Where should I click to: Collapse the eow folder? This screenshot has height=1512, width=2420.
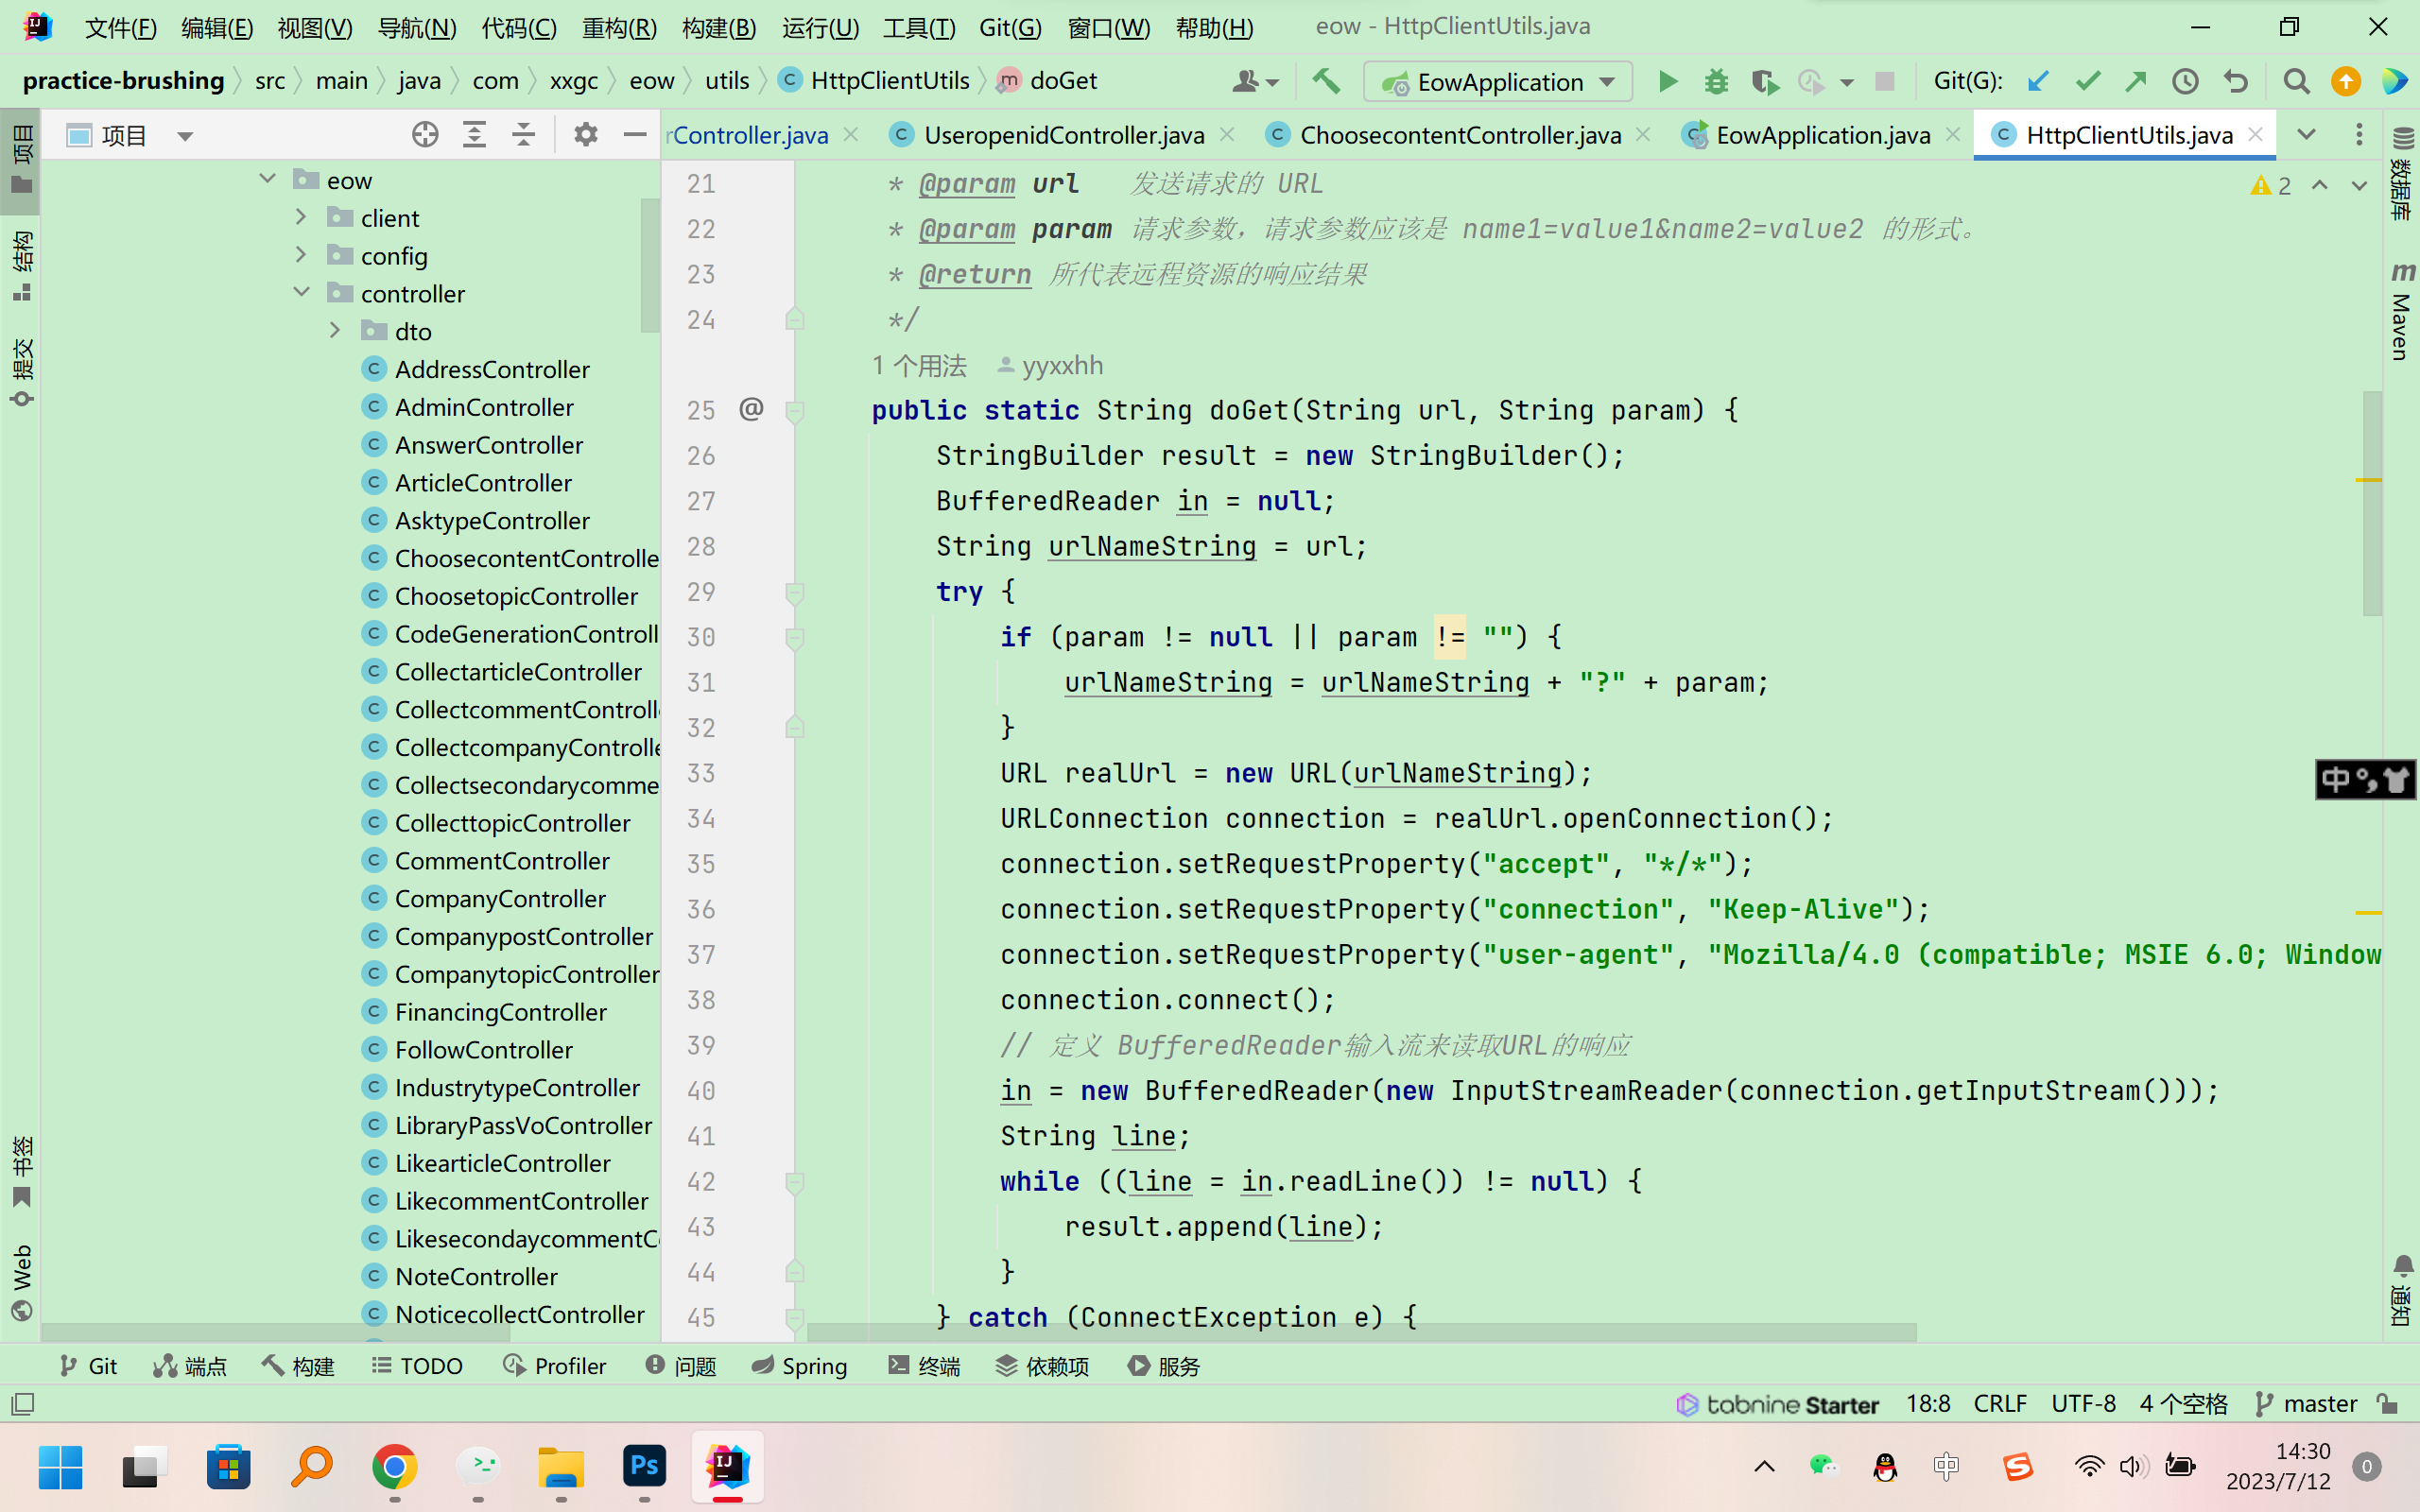click(x=267, y=179)
